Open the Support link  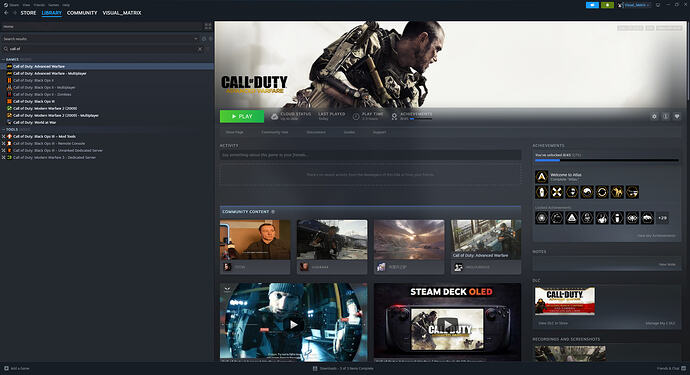click(379, 132)
